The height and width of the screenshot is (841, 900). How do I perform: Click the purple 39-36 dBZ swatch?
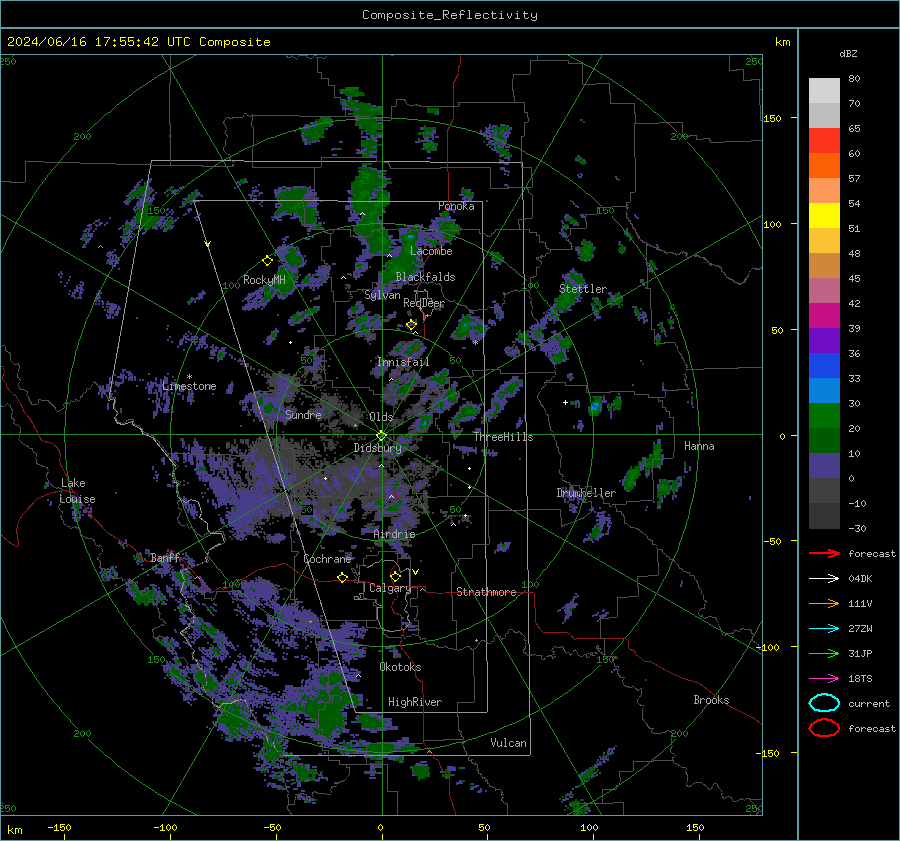824,341
